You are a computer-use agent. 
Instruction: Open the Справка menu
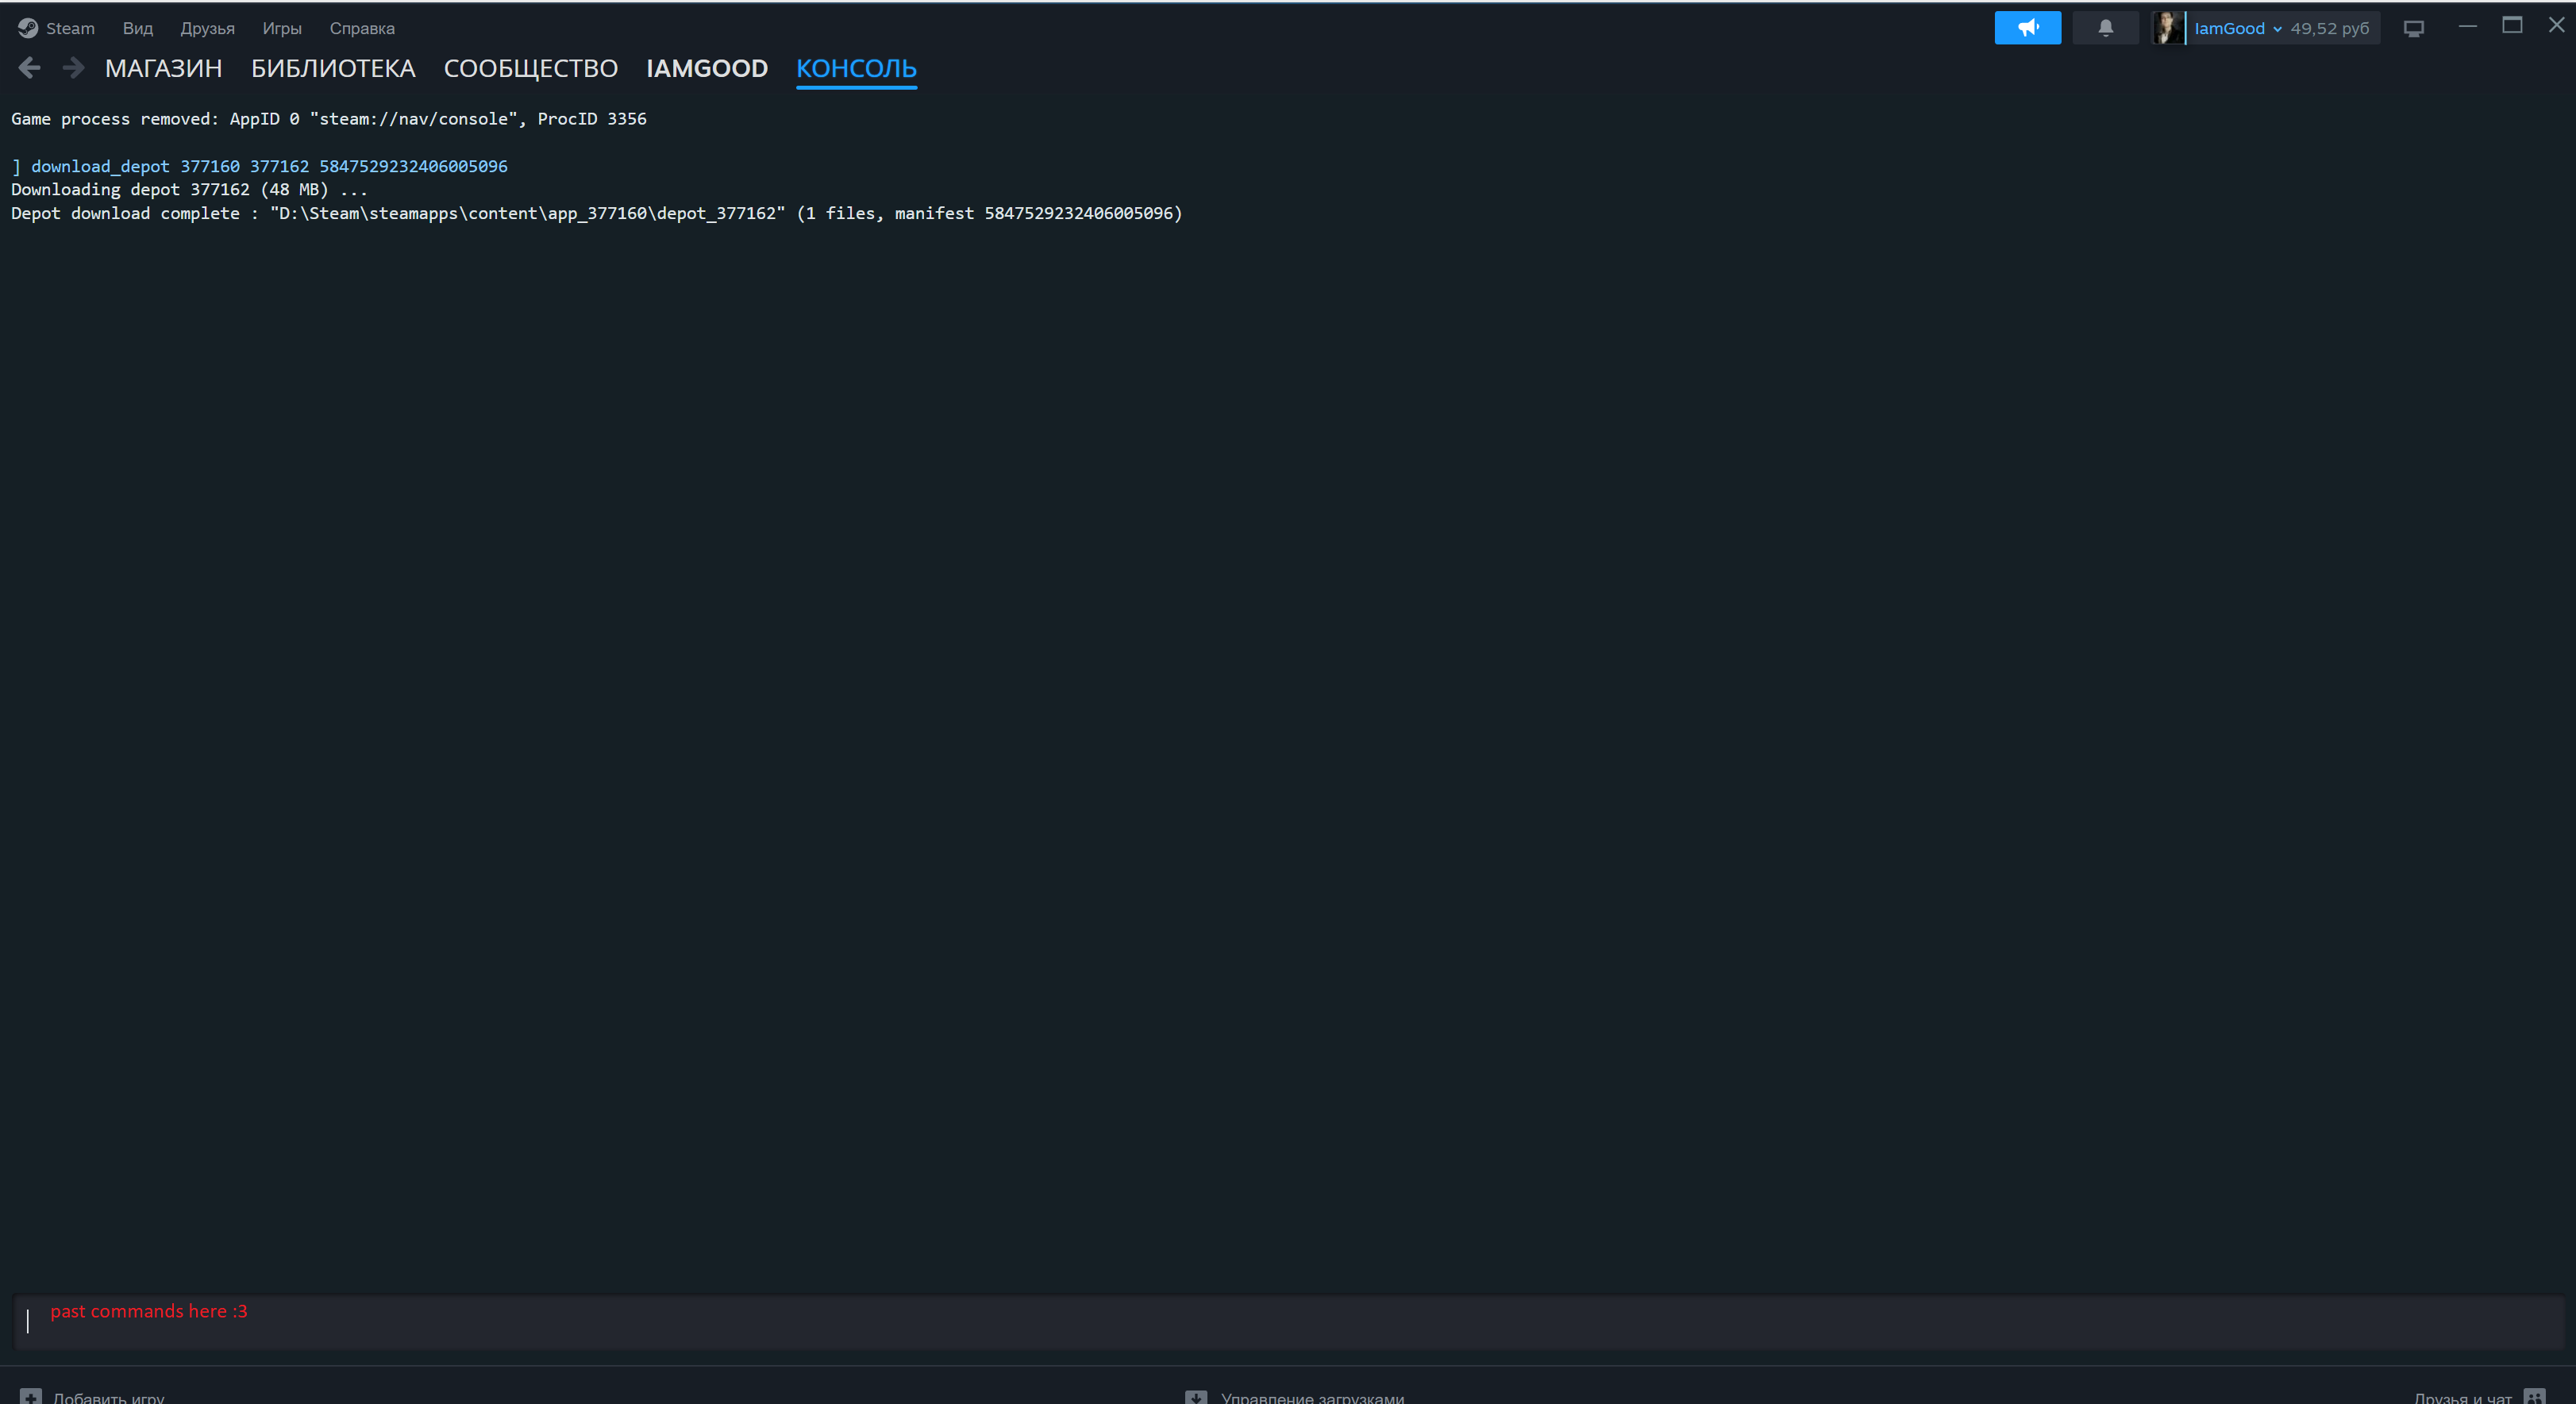click(362, 28)
